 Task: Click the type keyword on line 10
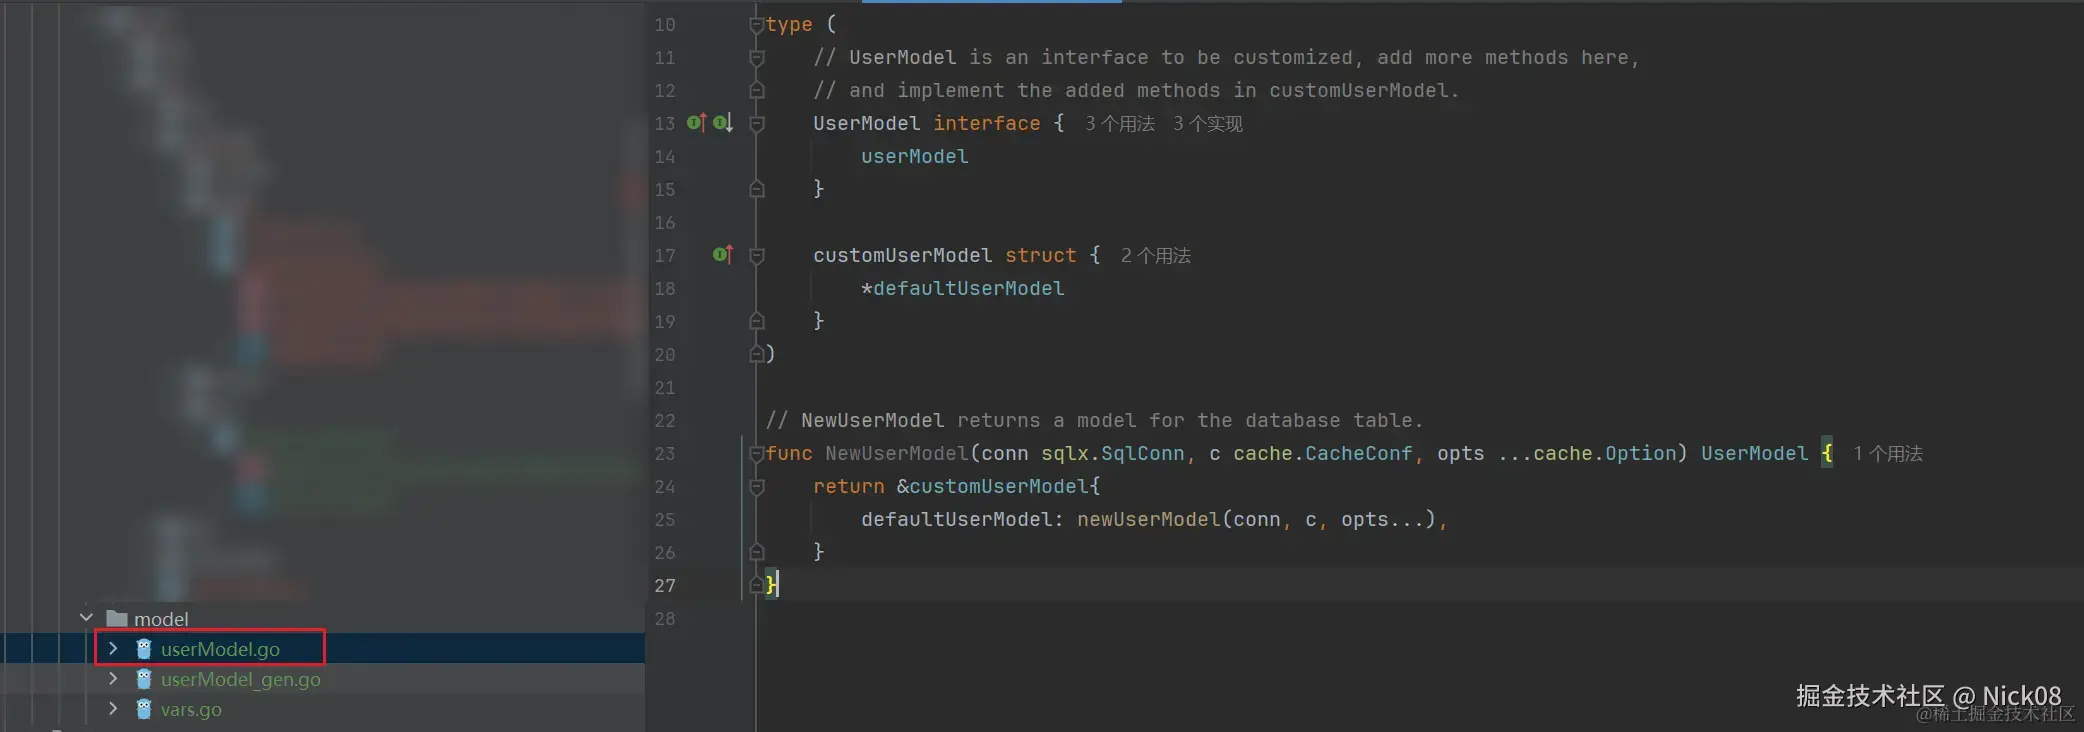pyautogui.click(x=789, y=24)
